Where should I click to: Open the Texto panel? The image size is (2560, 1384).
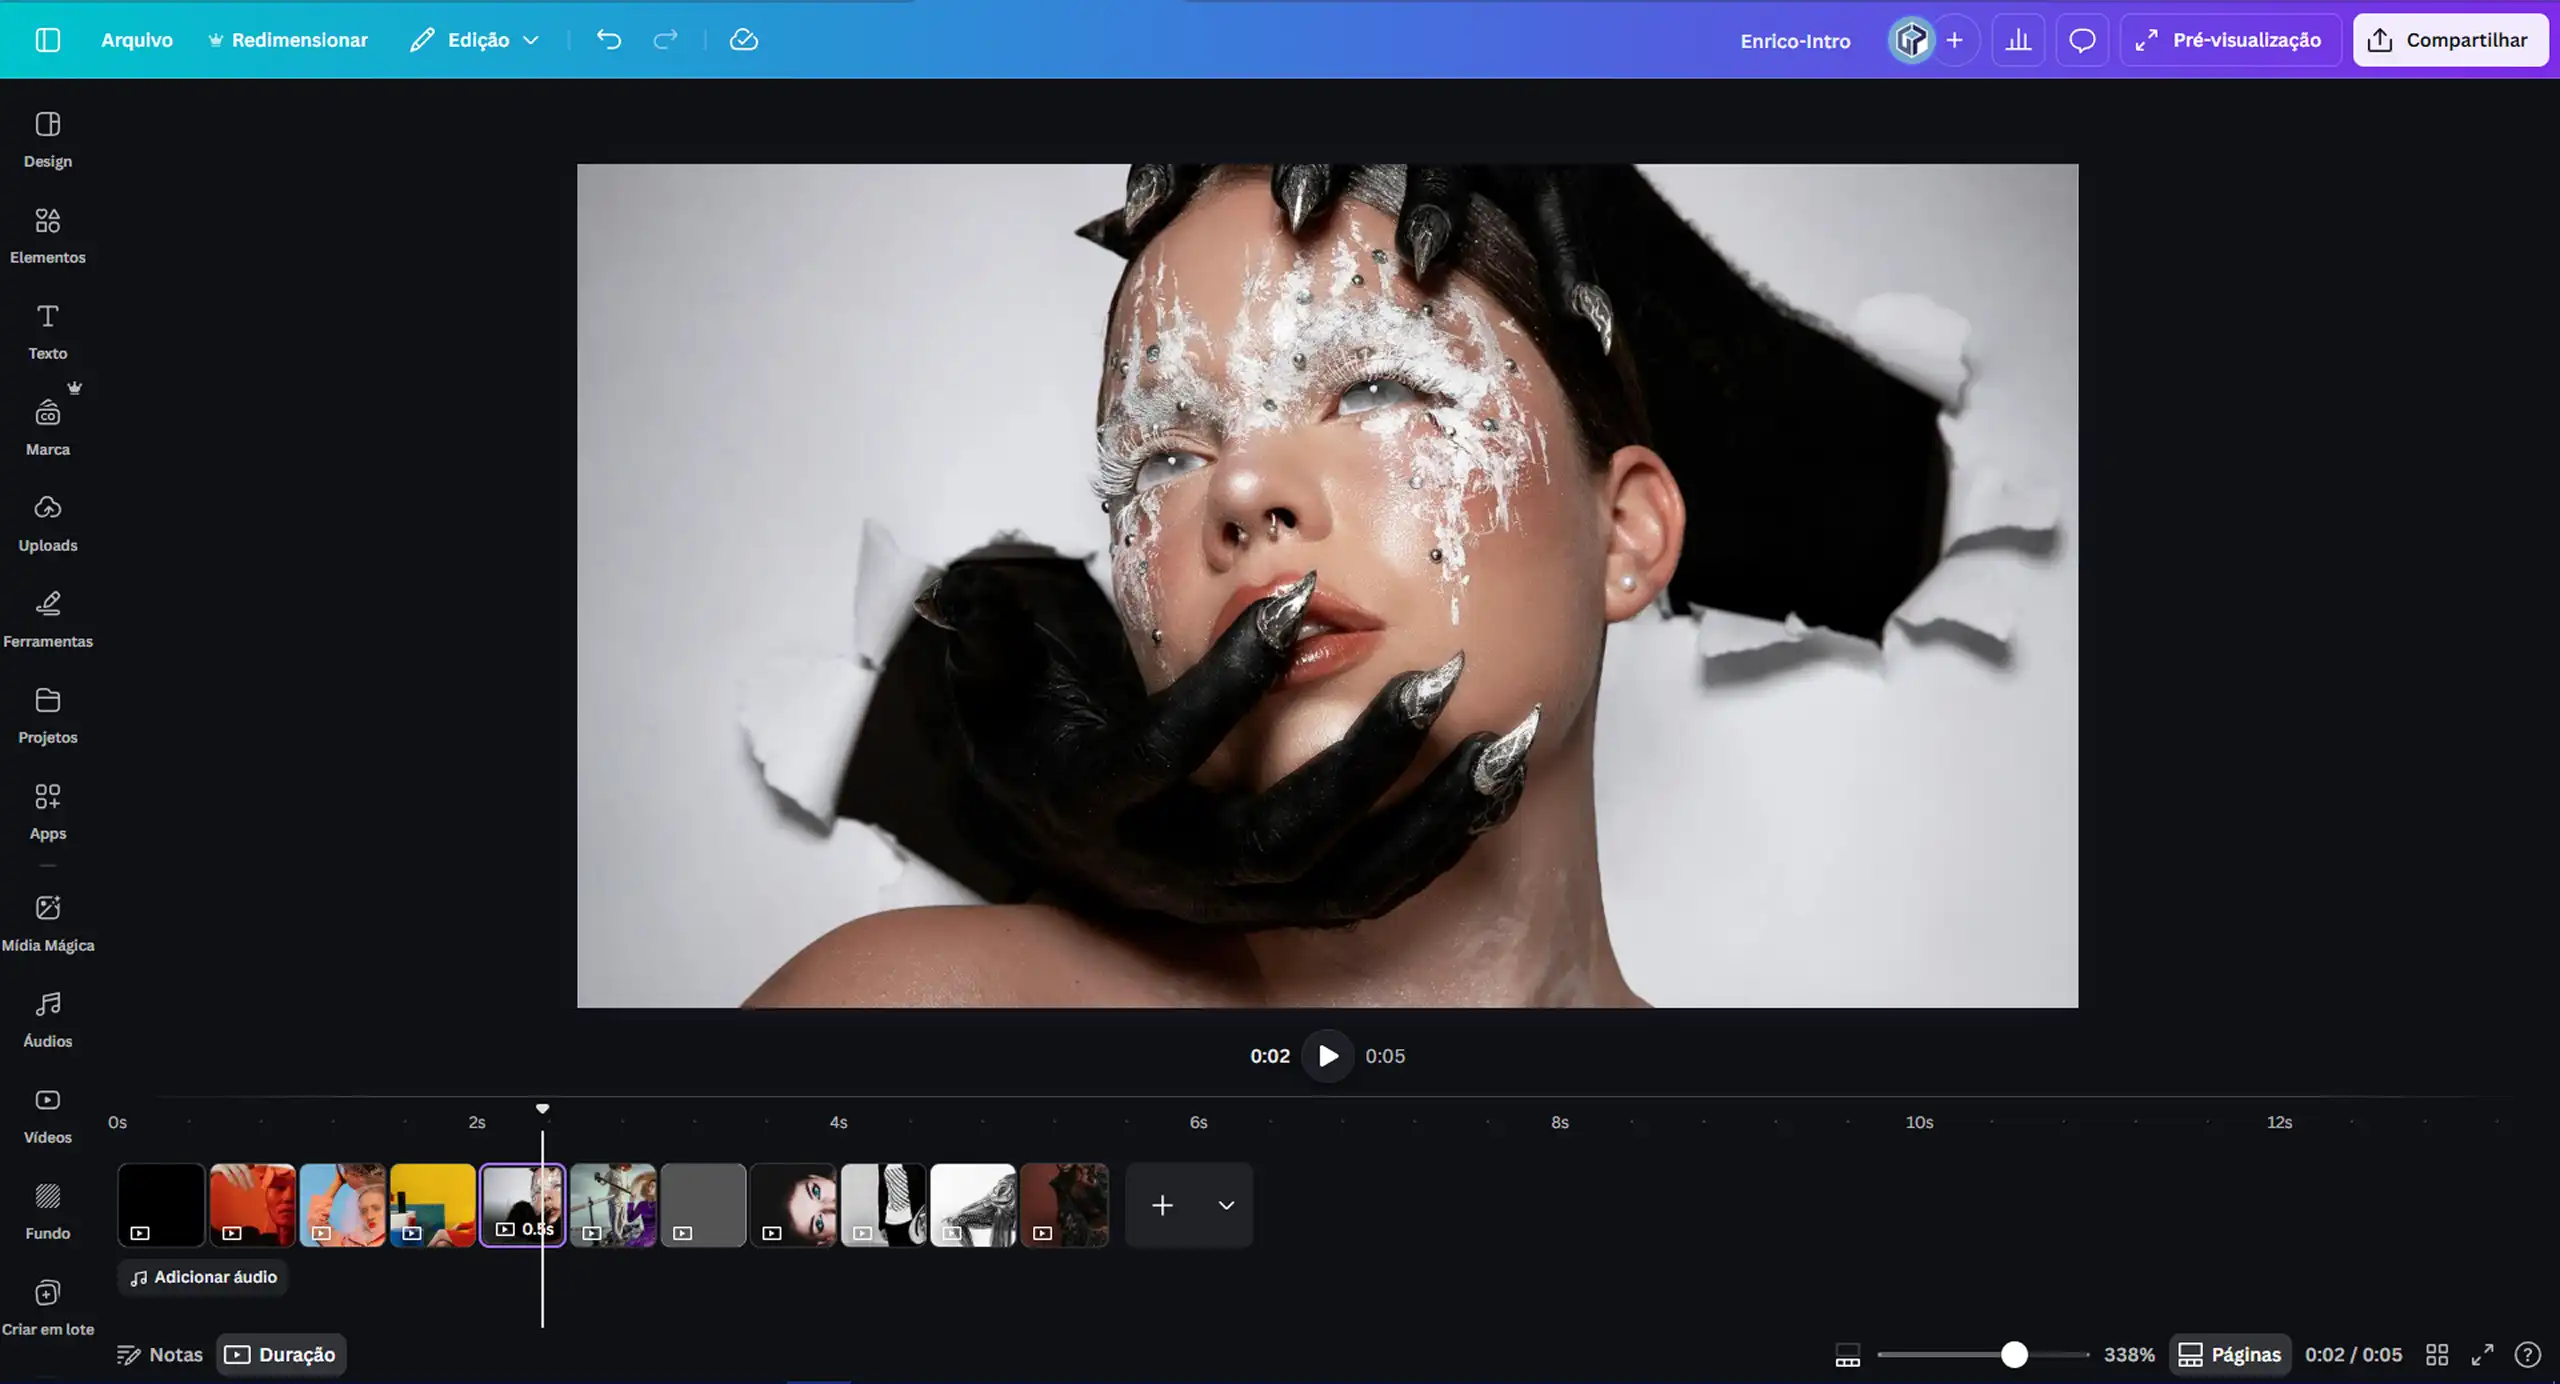(x=47, y=331)
